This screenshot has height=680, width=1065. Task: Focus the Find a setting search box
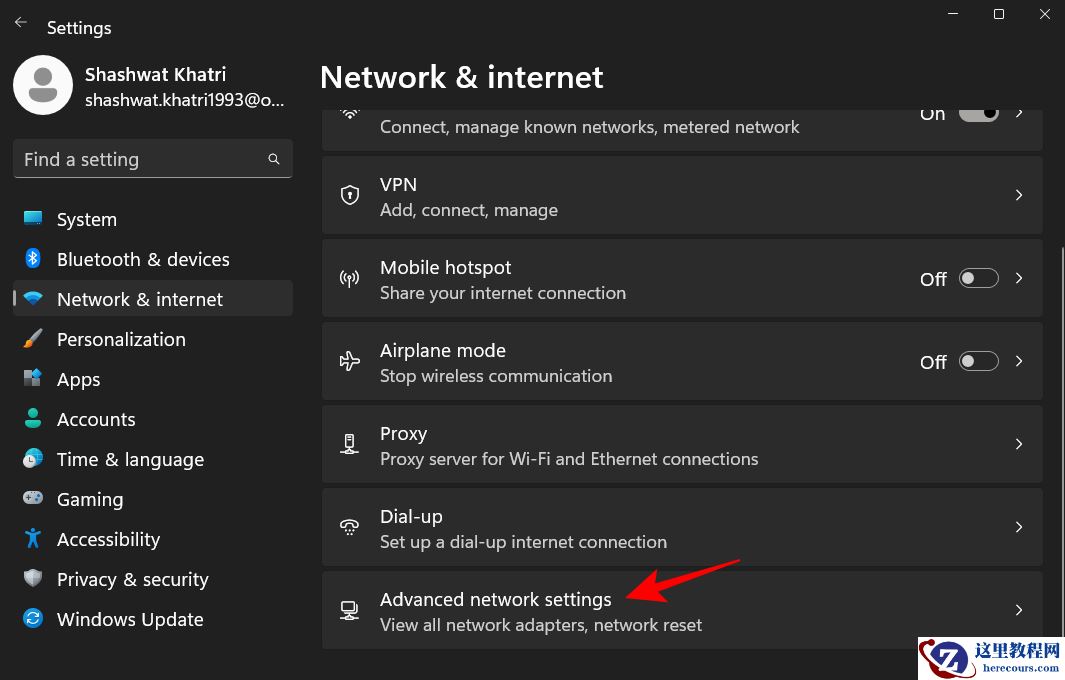140,159
